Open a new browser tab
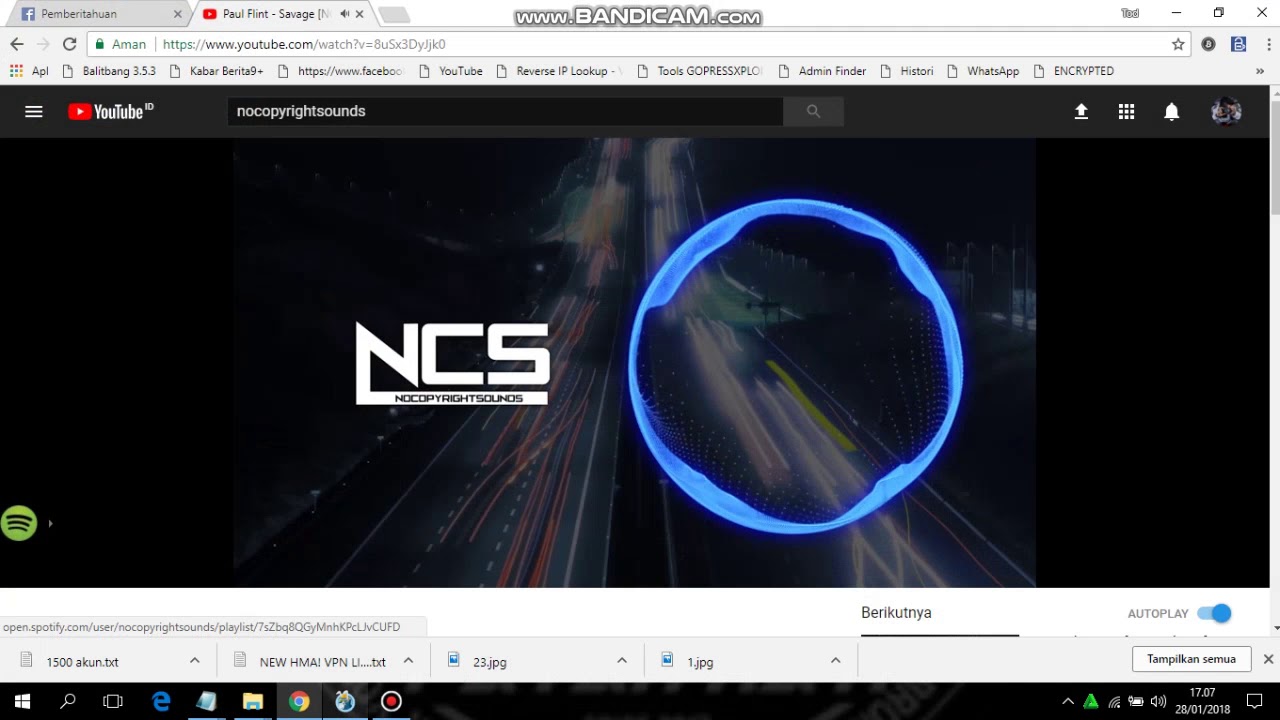This screenshot has width=1280, height=720. click(394, 14)
